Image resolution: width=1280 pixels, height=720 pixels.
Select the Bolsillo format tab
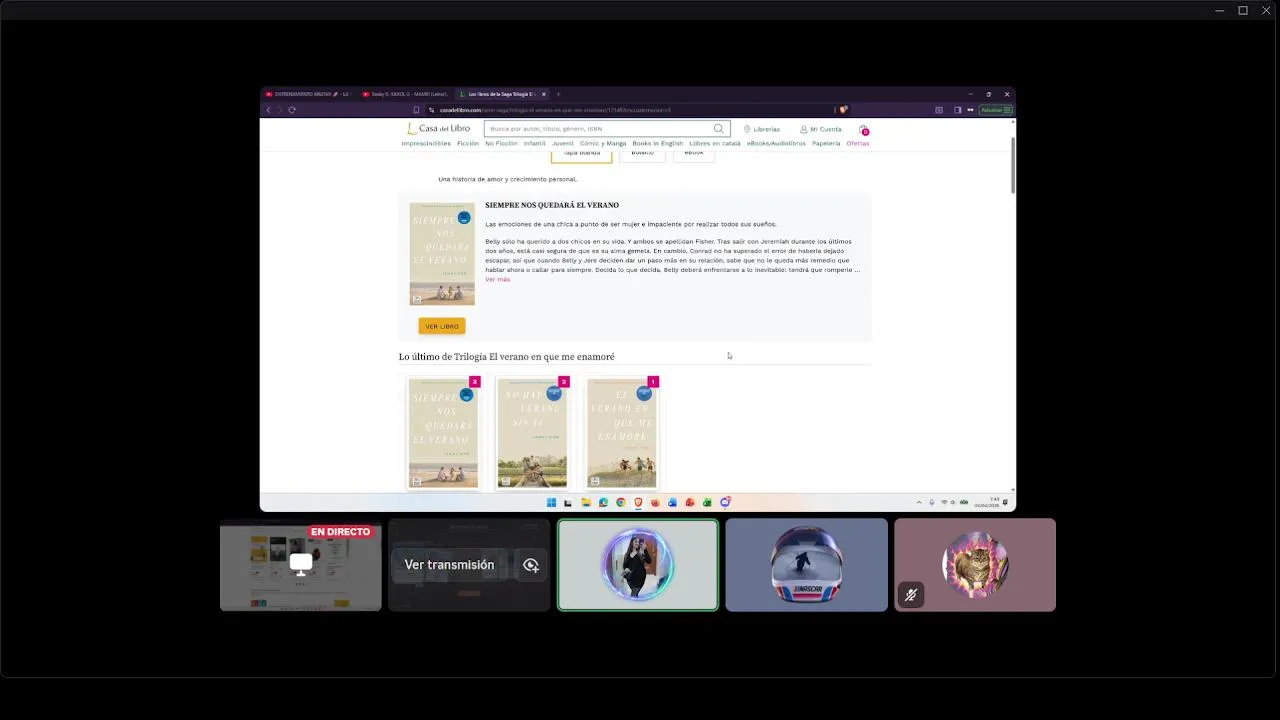click(643, 155)
